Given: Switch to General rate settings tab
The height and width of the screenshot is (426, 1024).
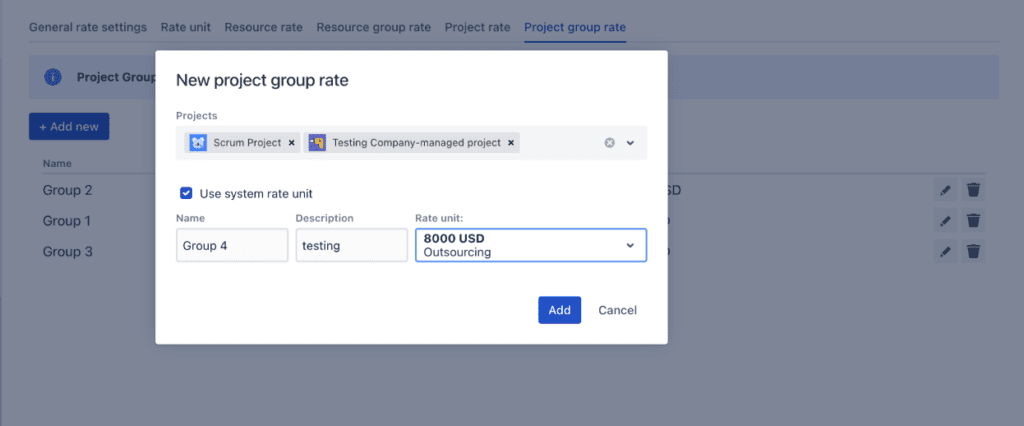Looking at the screenshot, I should coord(88,27).
